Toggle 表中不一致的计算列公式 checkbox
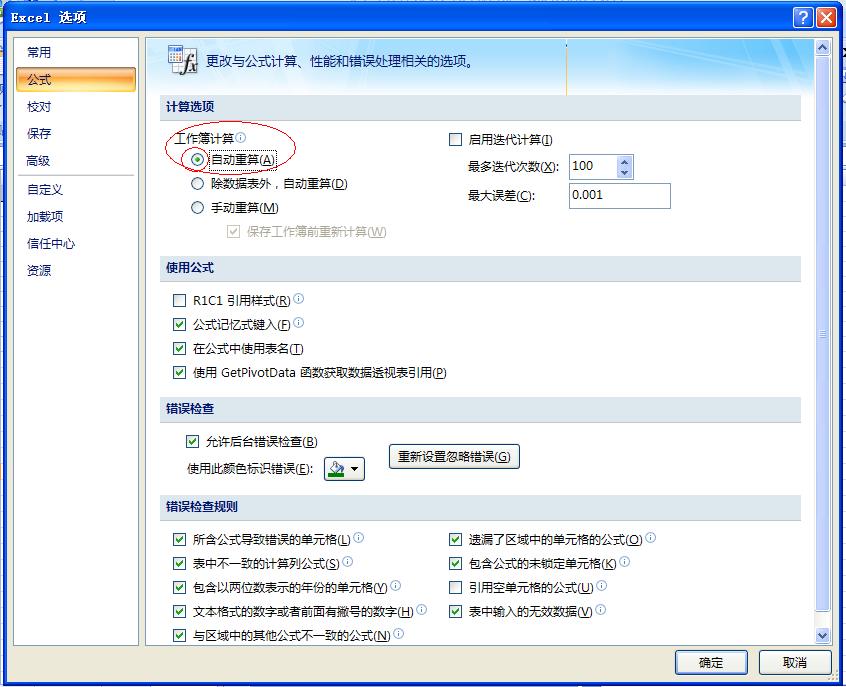Screen dimensions: 846x687 (179, 563)
